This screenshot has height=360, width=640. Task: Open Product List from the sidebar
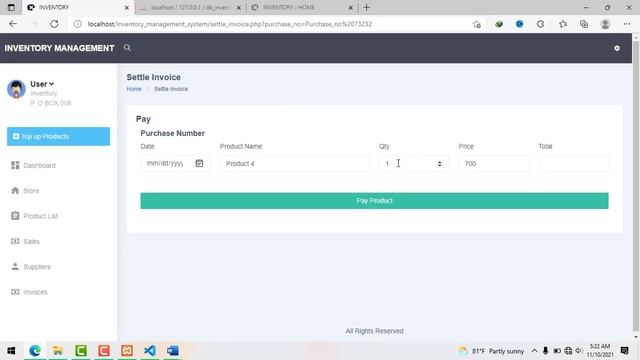[40, 216]
